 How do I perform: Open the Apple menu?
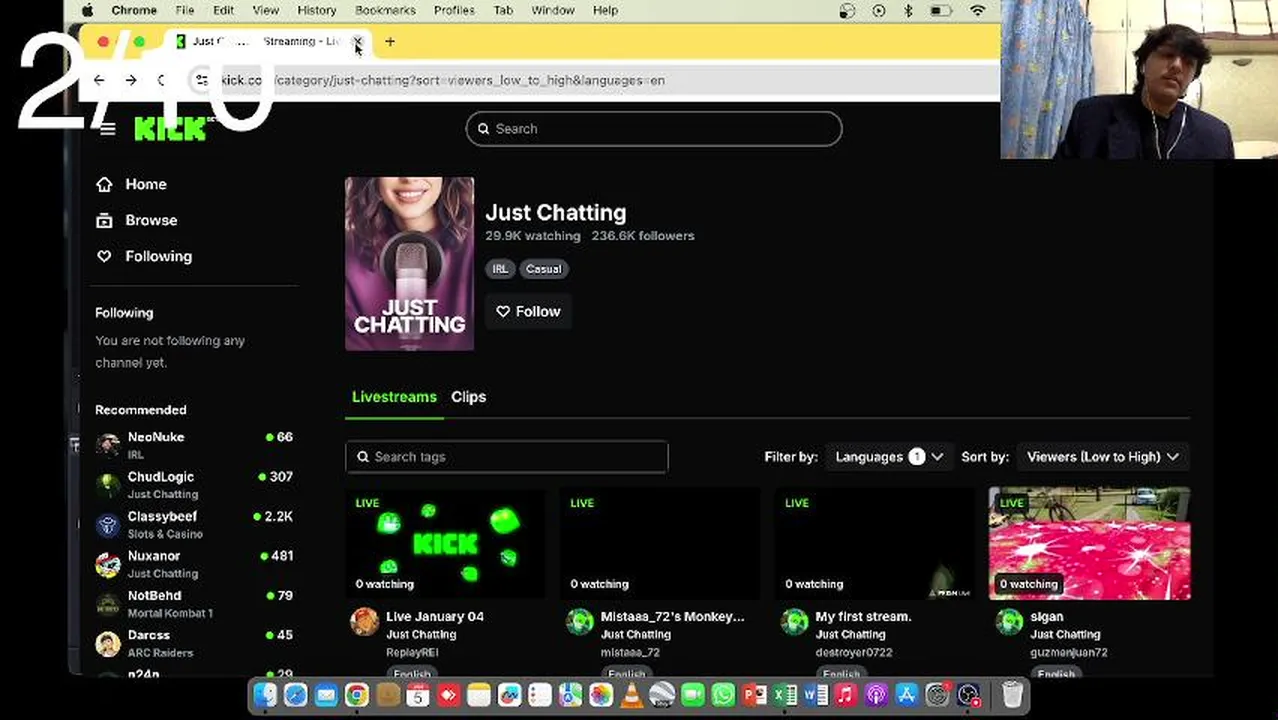pyautogui.click(x=88, y=10)
